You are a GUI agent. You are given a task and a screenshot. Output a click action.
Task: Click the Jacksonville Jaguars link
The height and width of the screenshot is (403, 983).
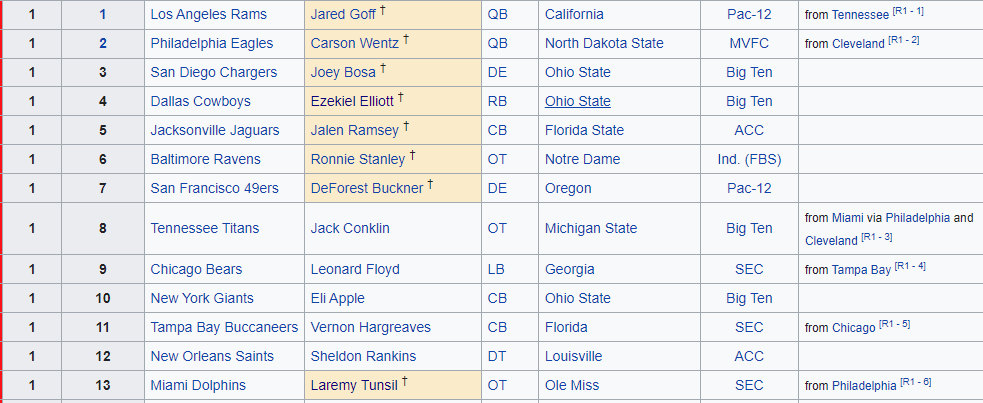[215, 130]
